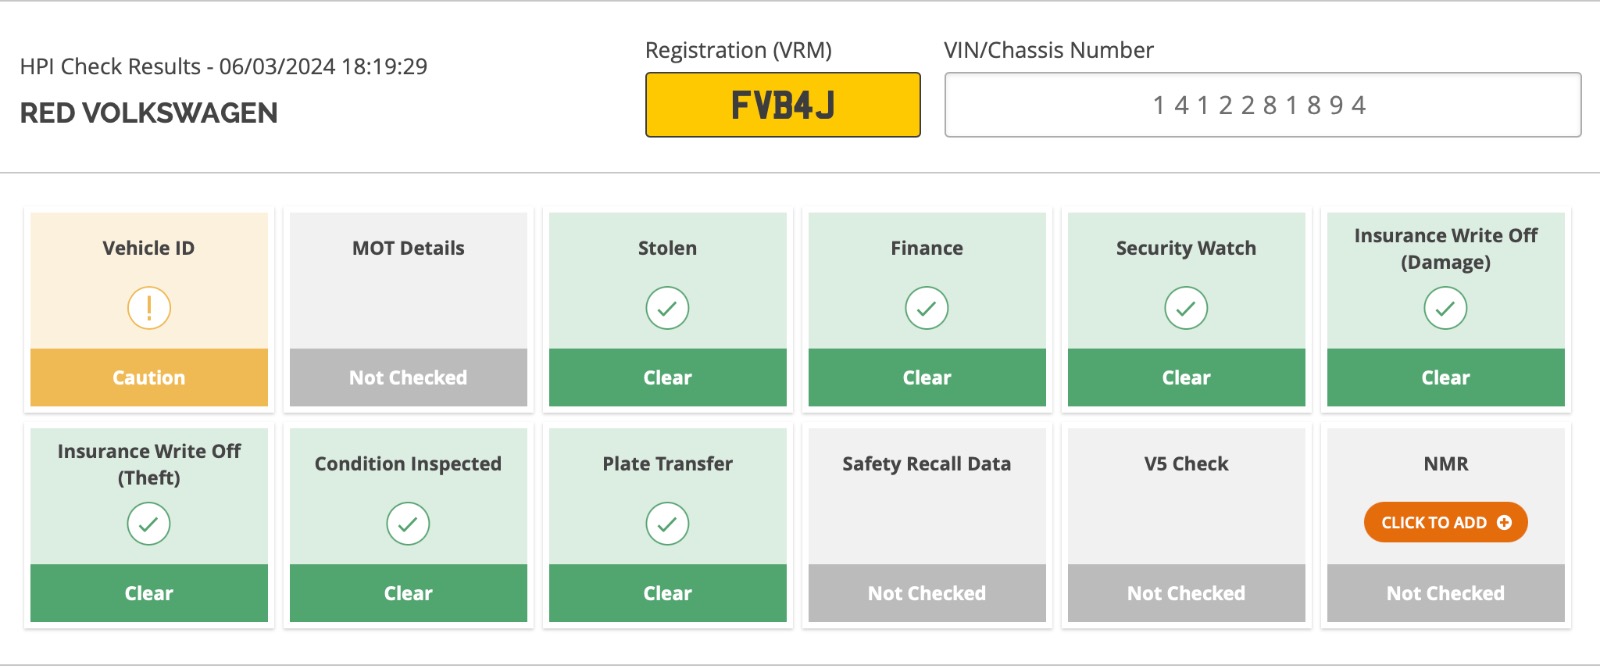The image size is (1600, 669).
Task: Click the Finance Clear status bar
Action: tap(927, 377)
